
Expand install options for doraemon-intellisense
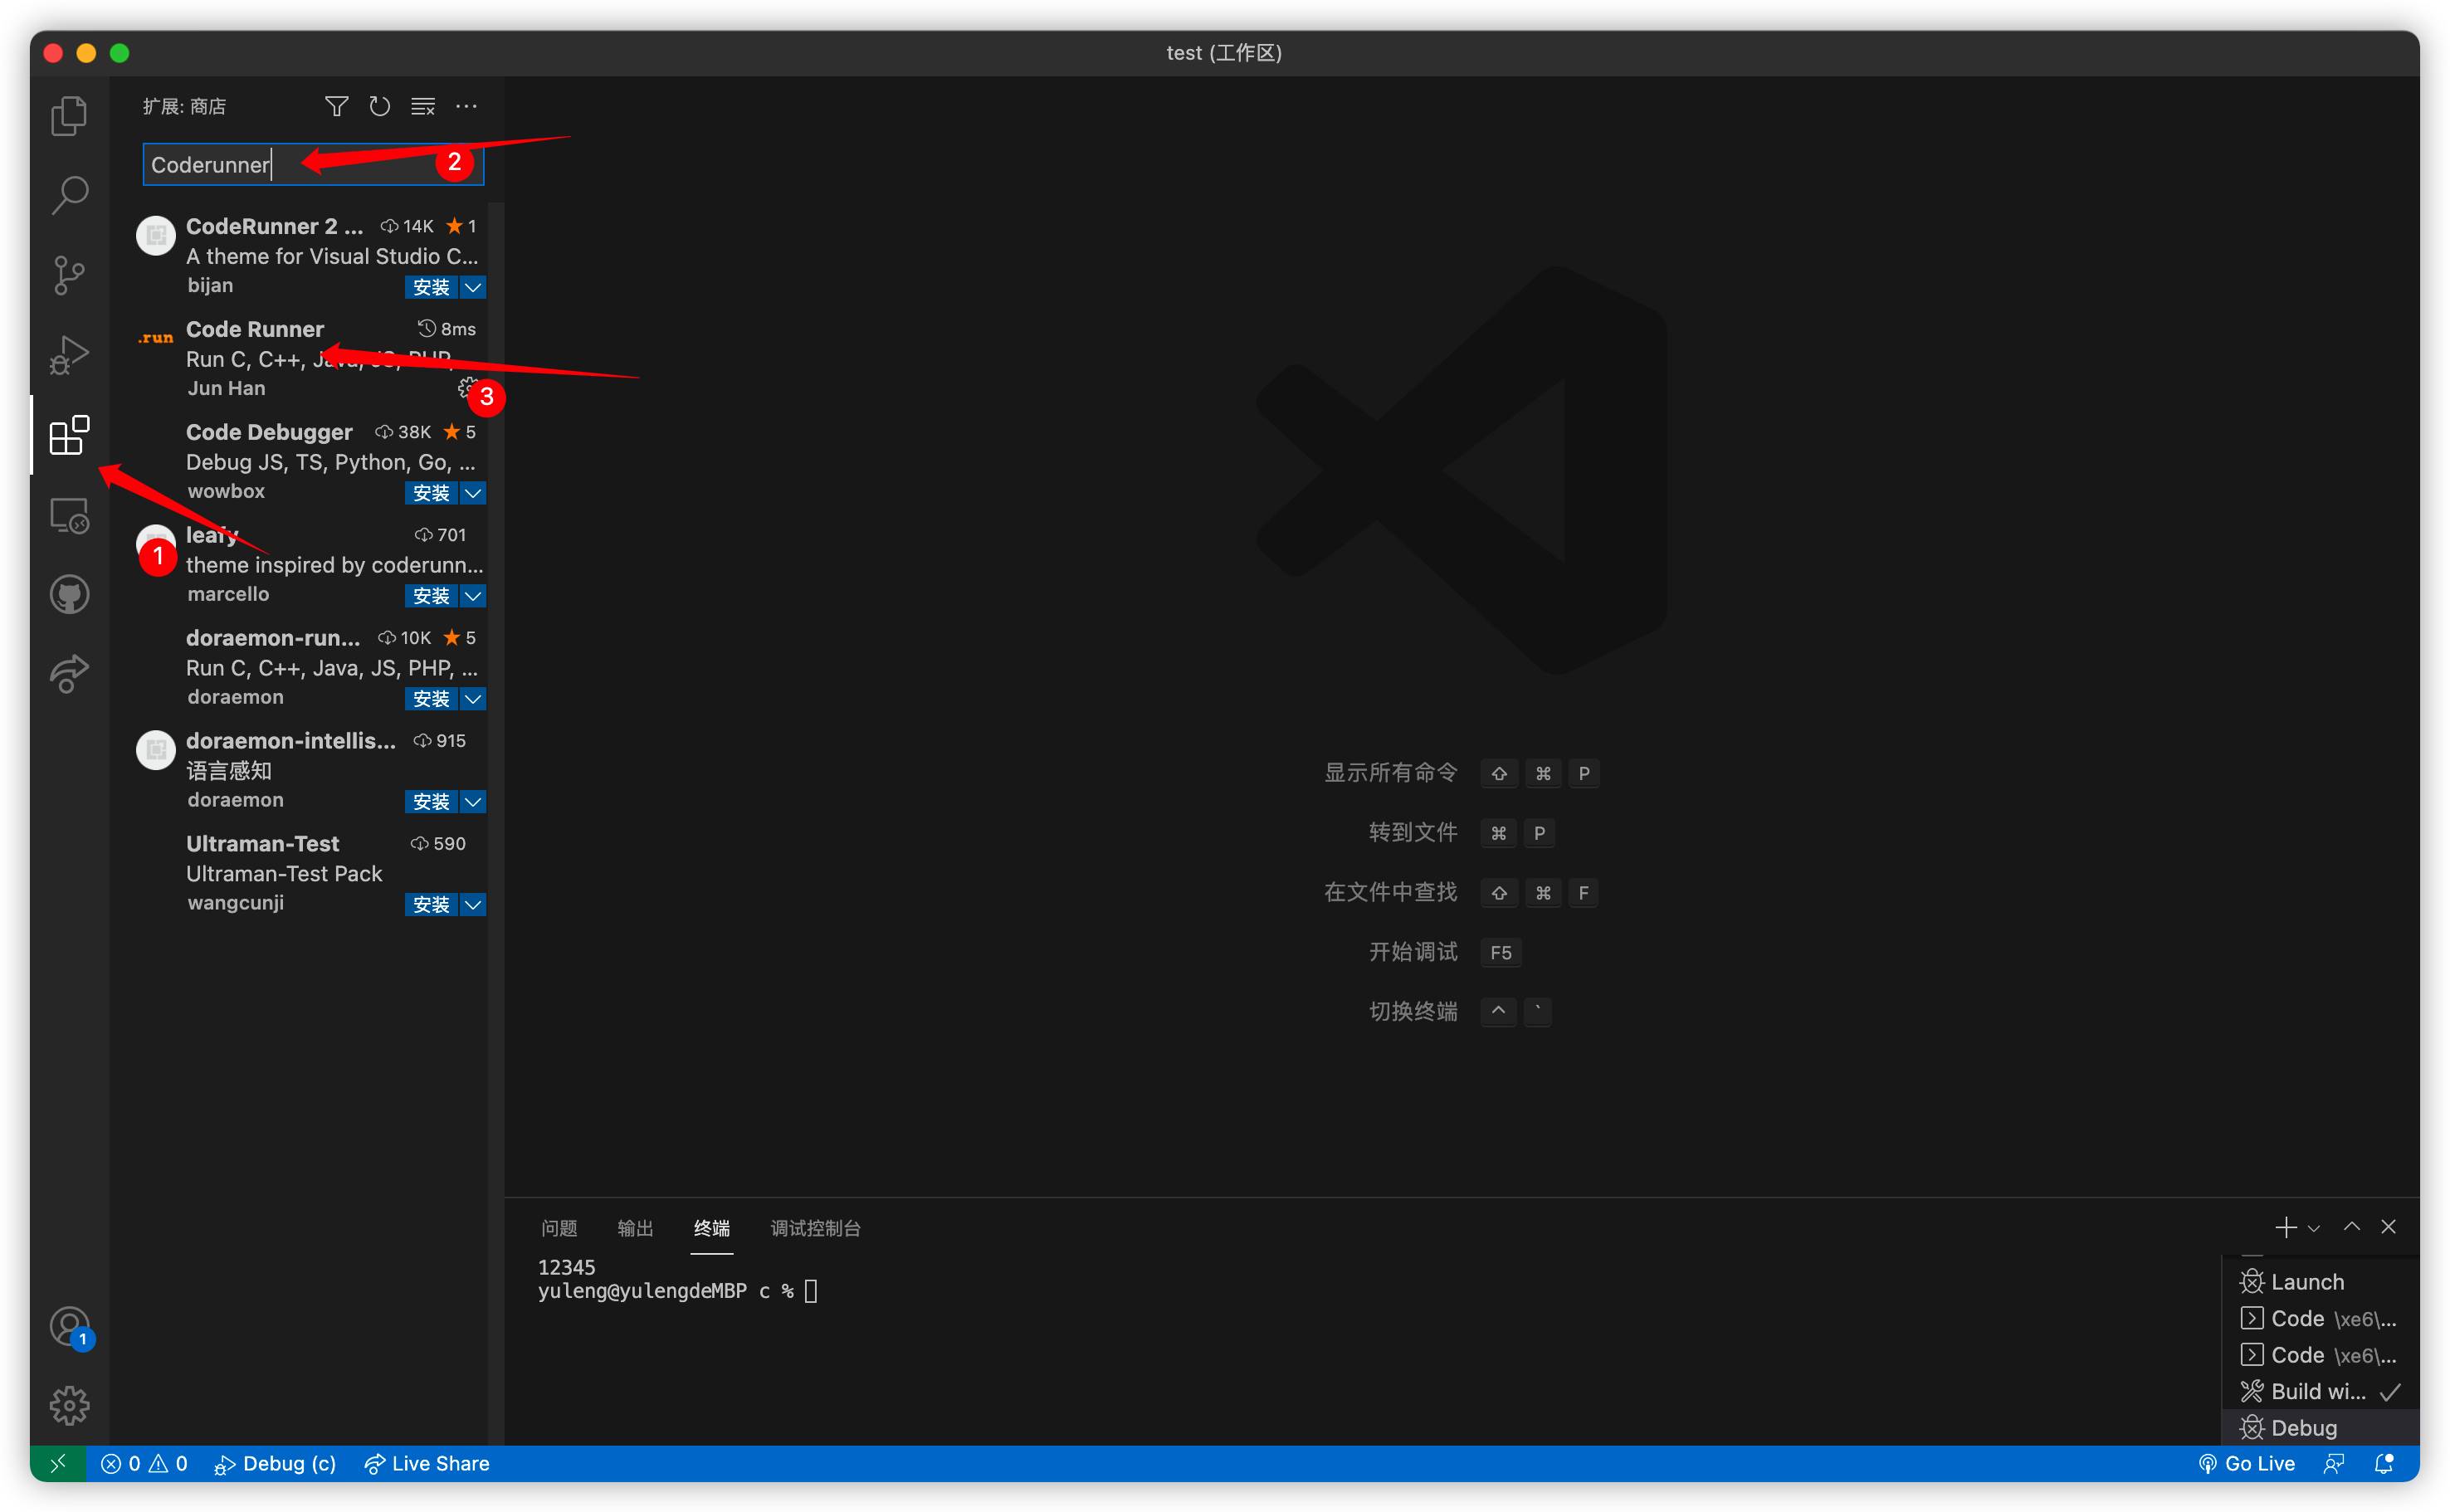(x=473, y=802)
